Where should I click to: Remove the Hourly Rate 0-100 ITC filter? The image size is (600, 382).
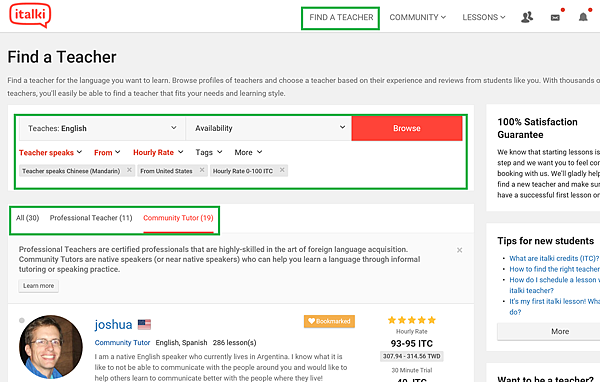click(x=282, y=170)
